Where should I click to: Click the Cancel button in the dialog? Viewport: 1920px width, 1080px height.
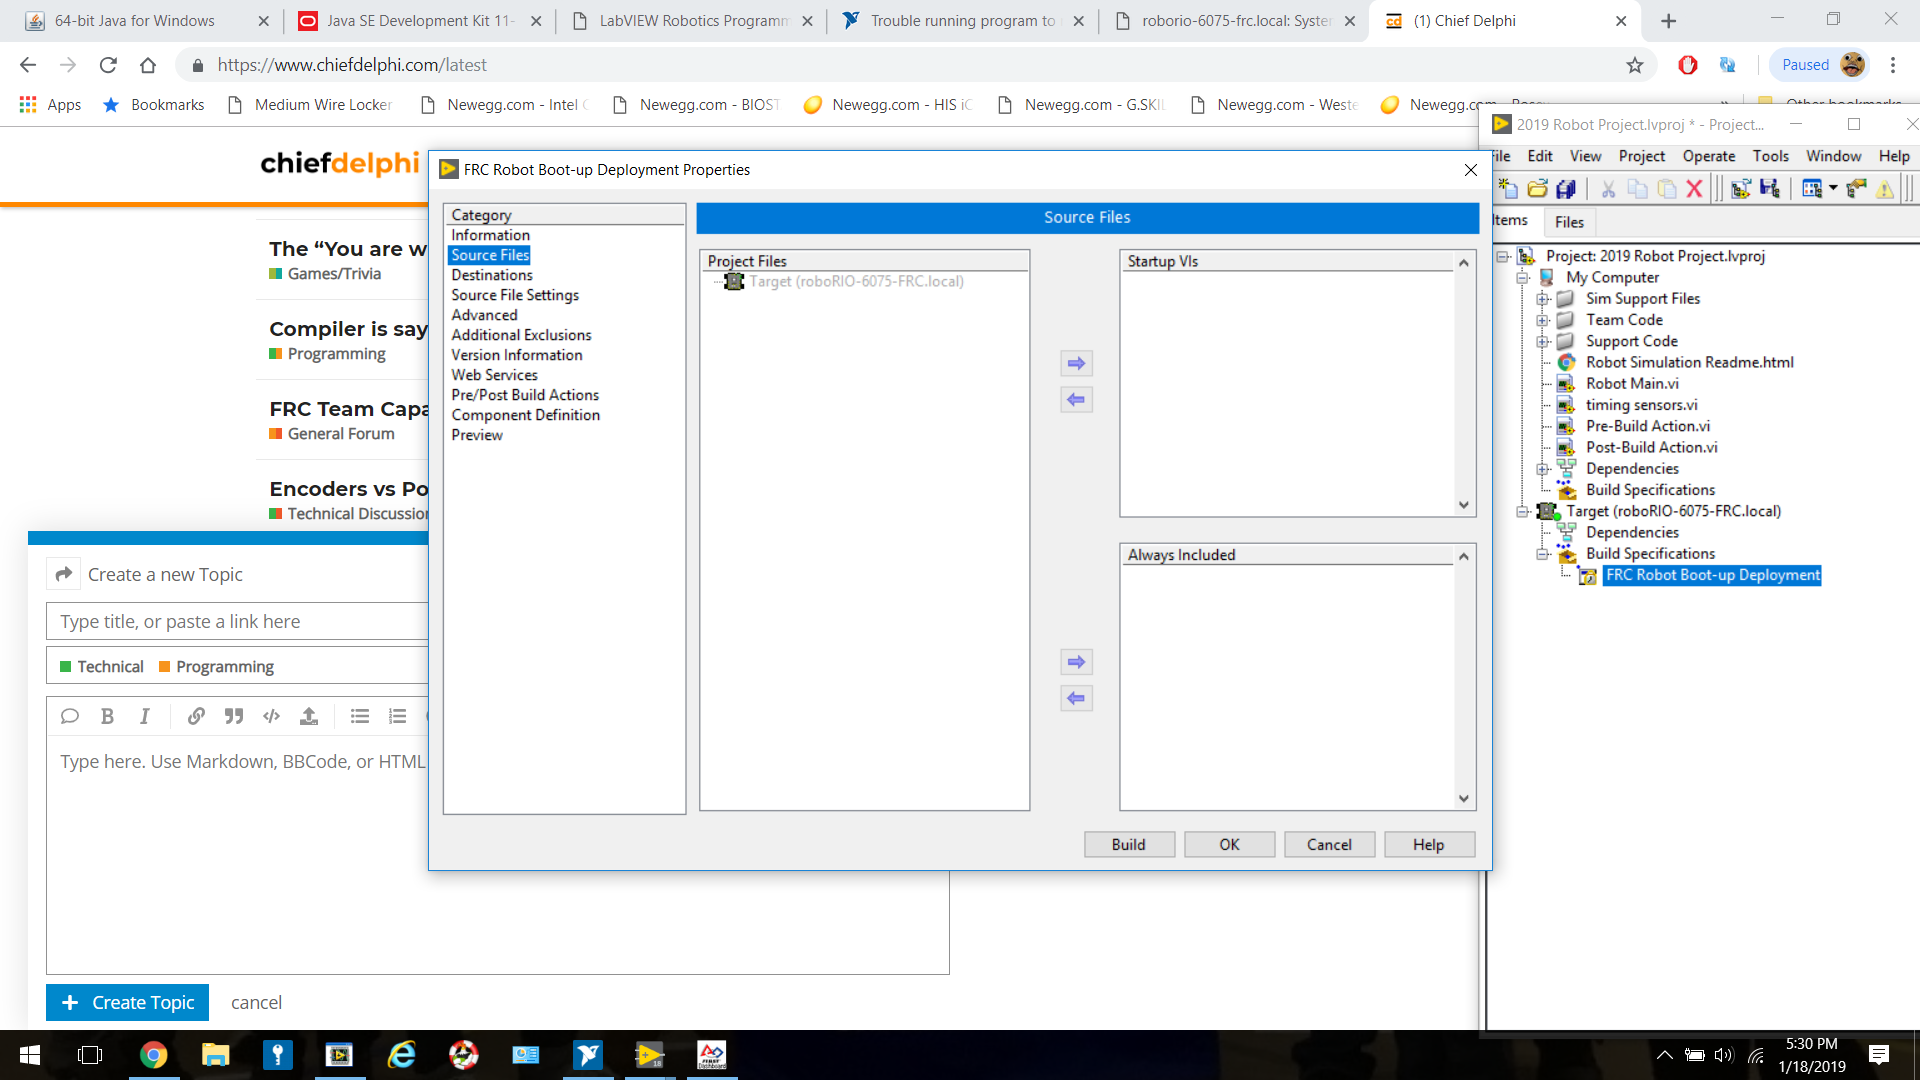pos(1329,845)
